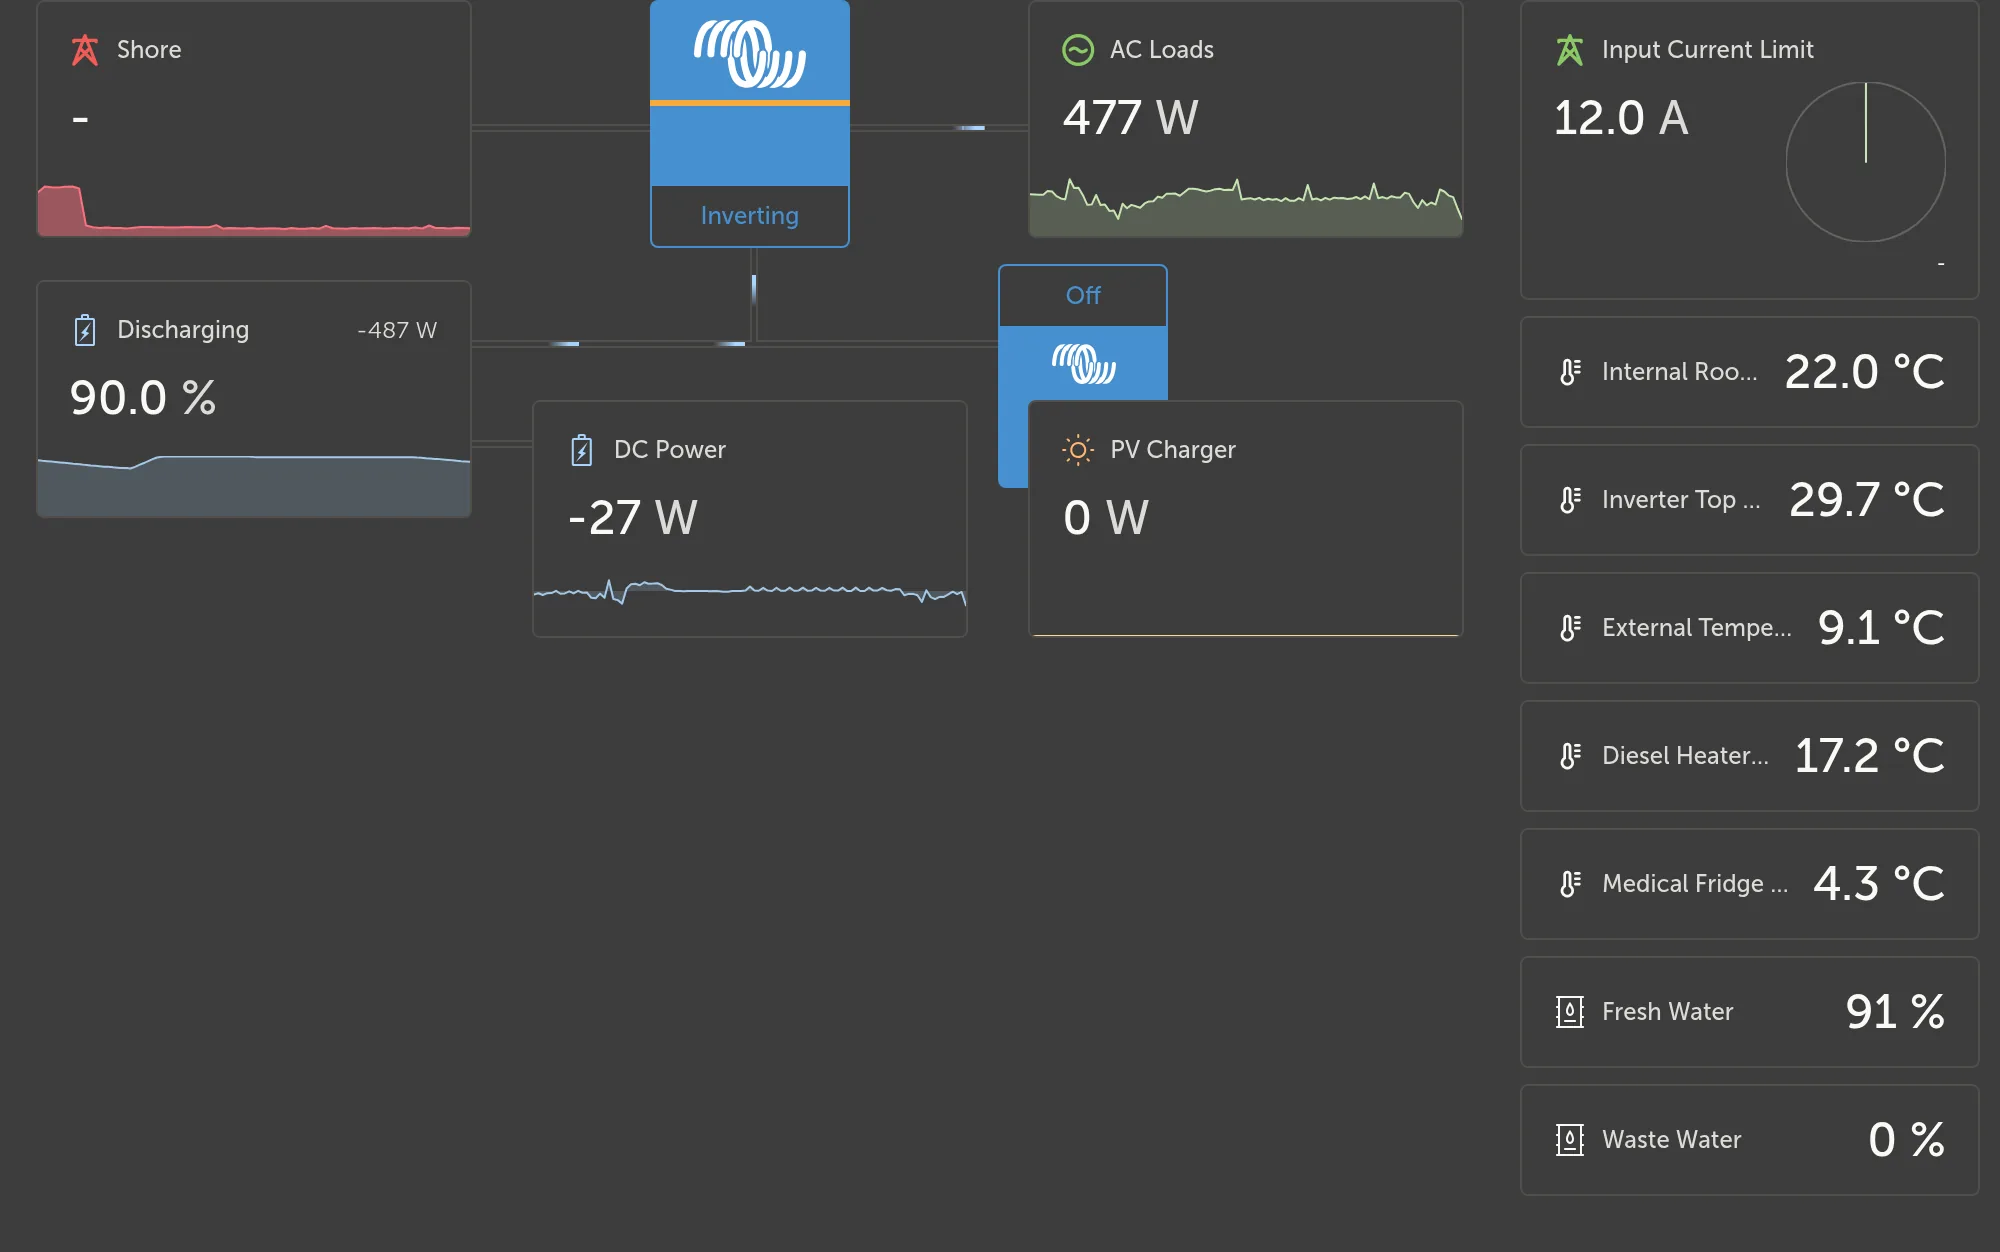This screenshot has height=1252, width=2000.
Task: Click the Internal Room thermometer icon
Action: pyautogui.click(x=1570, y=372)
